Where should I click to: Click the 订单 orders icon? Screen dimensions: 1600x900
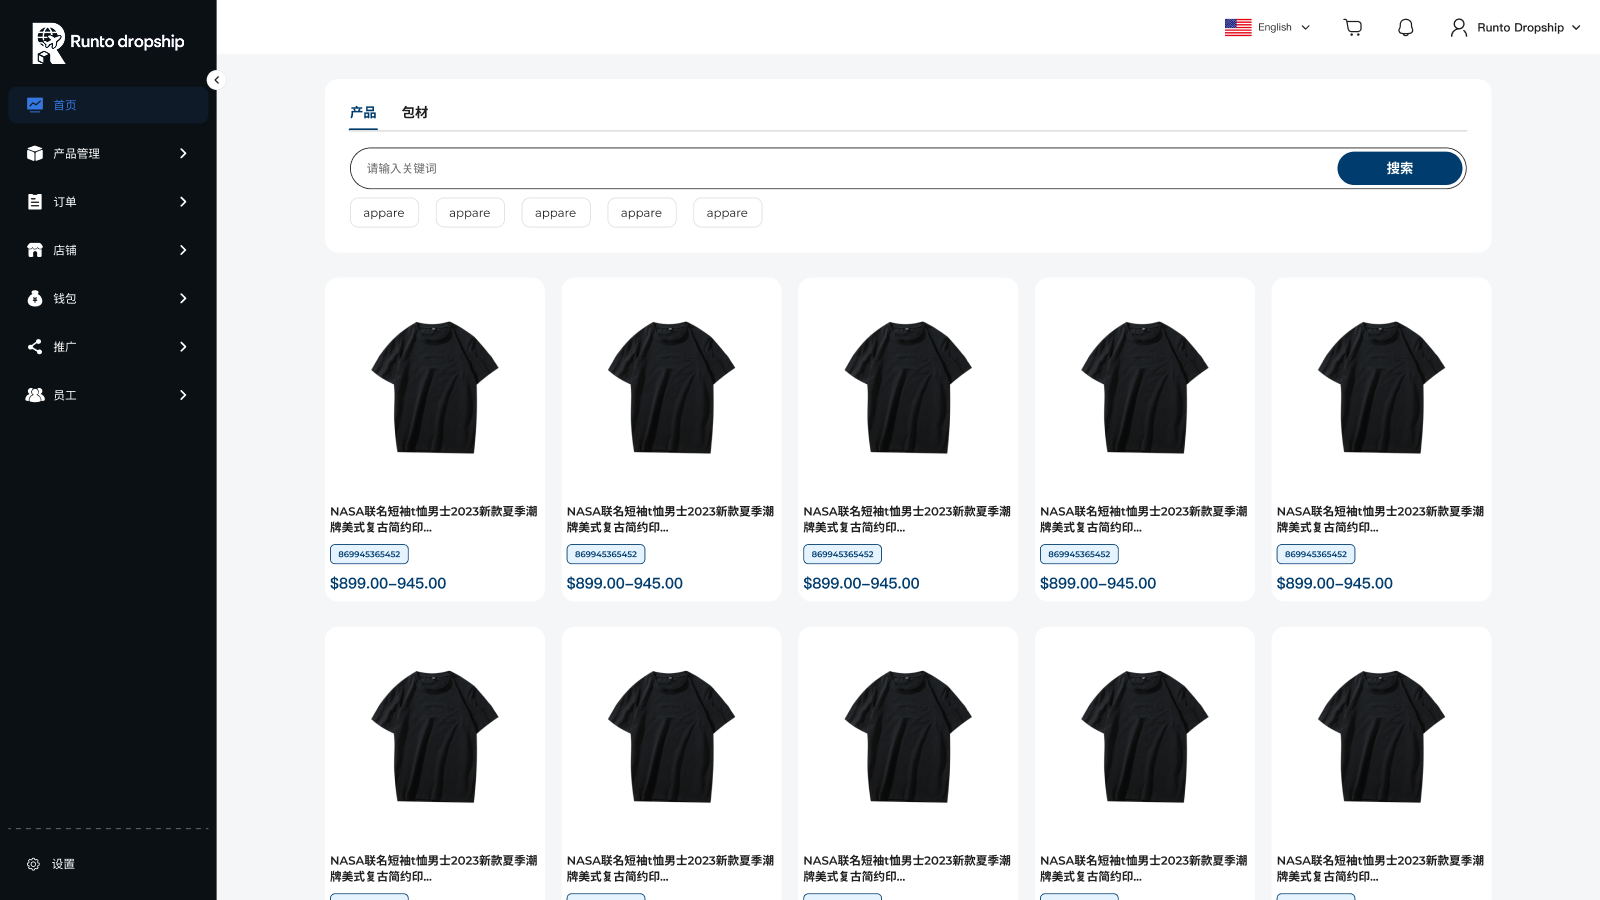pyautogui.click(x=35, y=202)
